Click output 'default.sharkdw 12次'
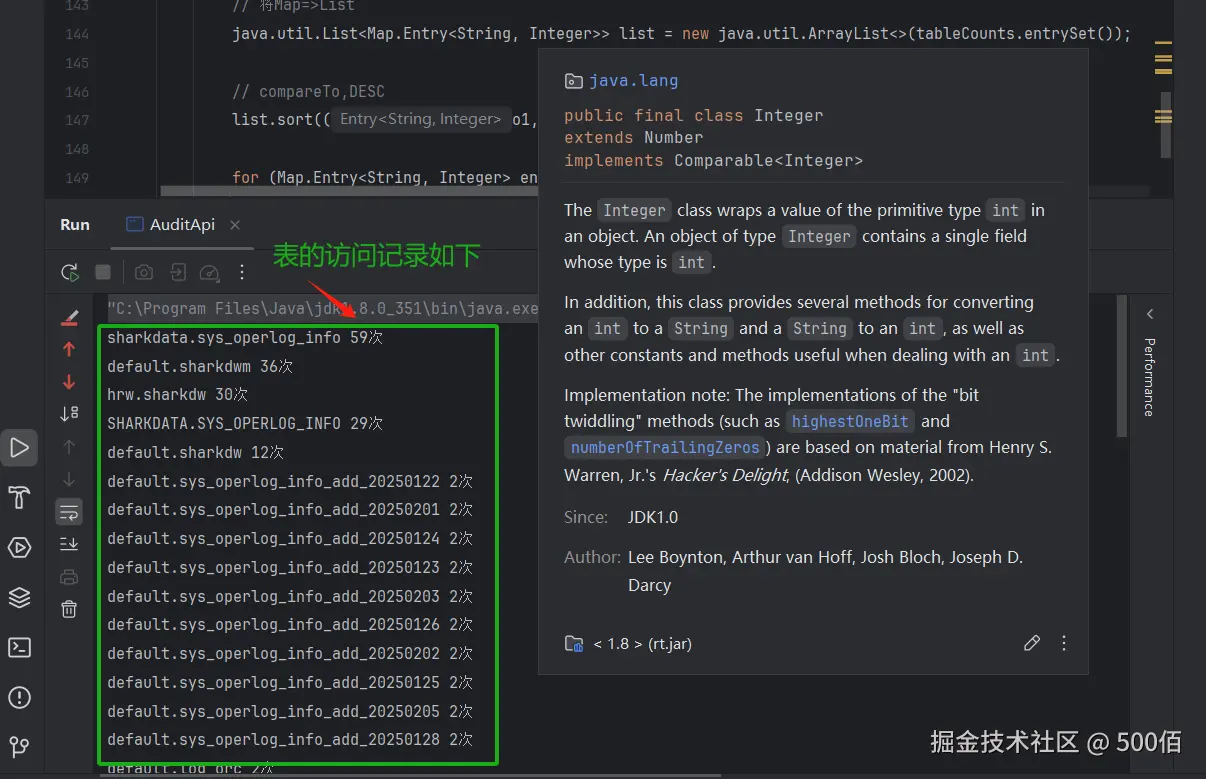The width and height of the screenshot is (1206, 779). tap(195, 453)
